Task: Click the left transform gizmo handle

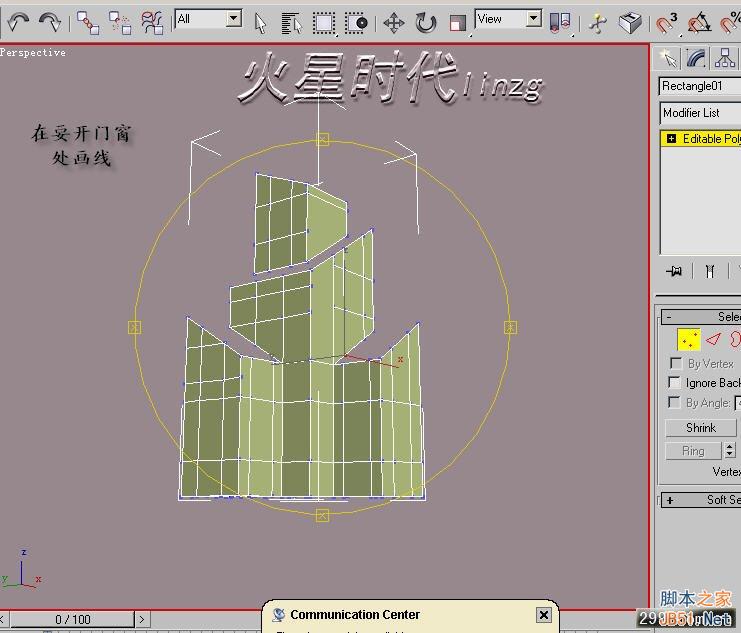Action: (x=134, y=327)
